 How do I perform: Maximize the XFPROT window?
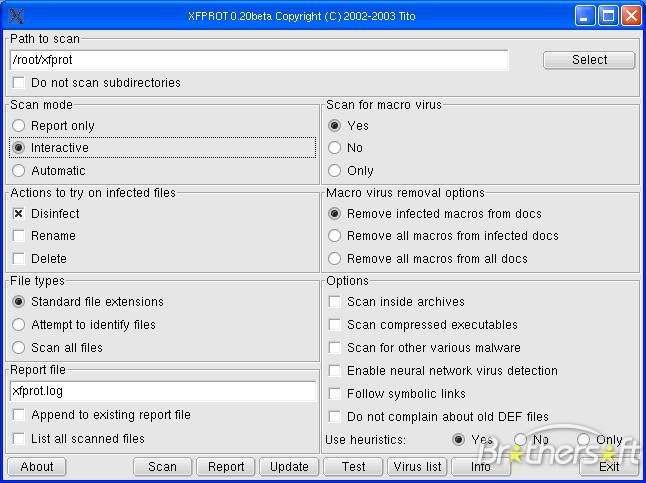coord(608,16)
